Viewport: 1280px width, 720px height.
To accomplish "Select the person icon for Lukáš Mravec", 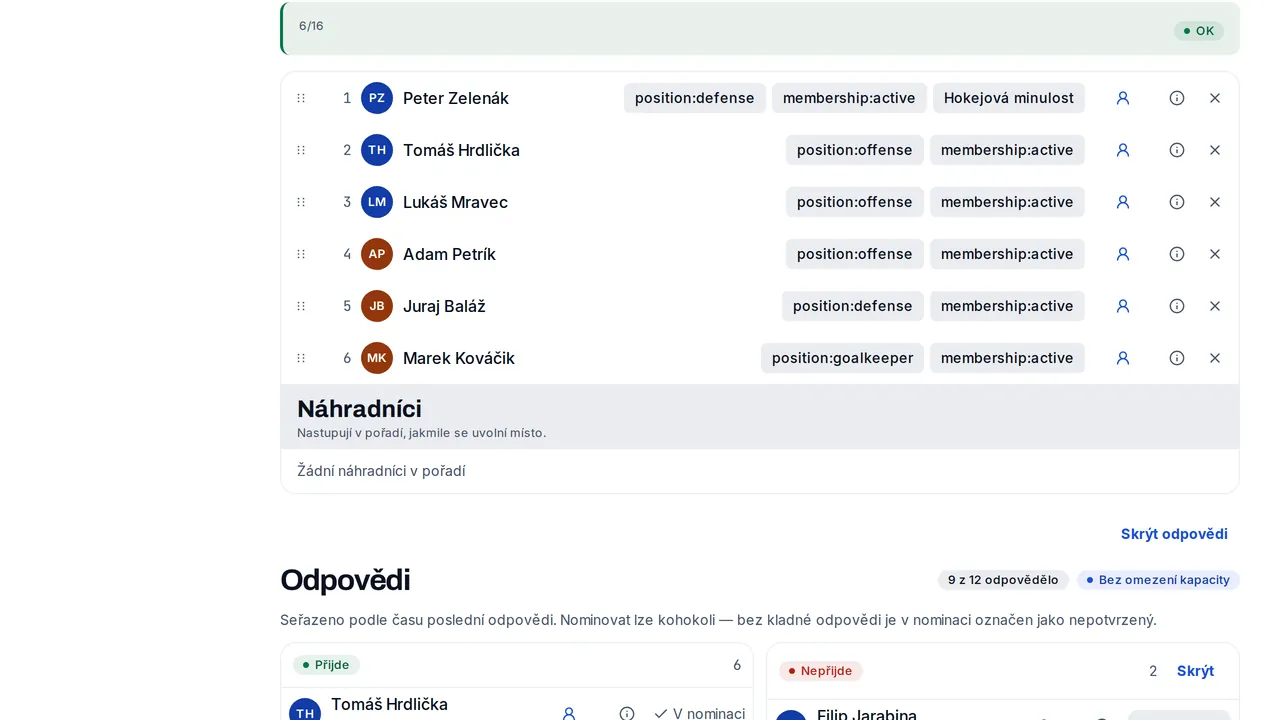I will coord(1123,202).
